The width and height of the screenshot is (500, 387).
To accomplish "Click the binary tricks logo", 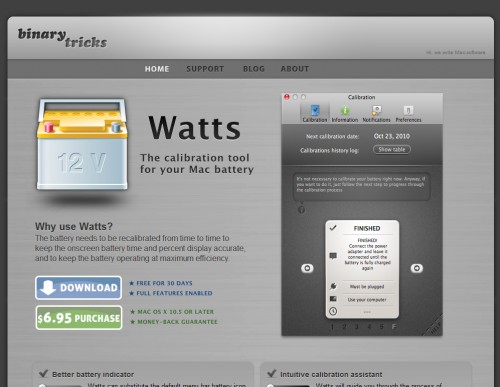I will click(62, 38).
